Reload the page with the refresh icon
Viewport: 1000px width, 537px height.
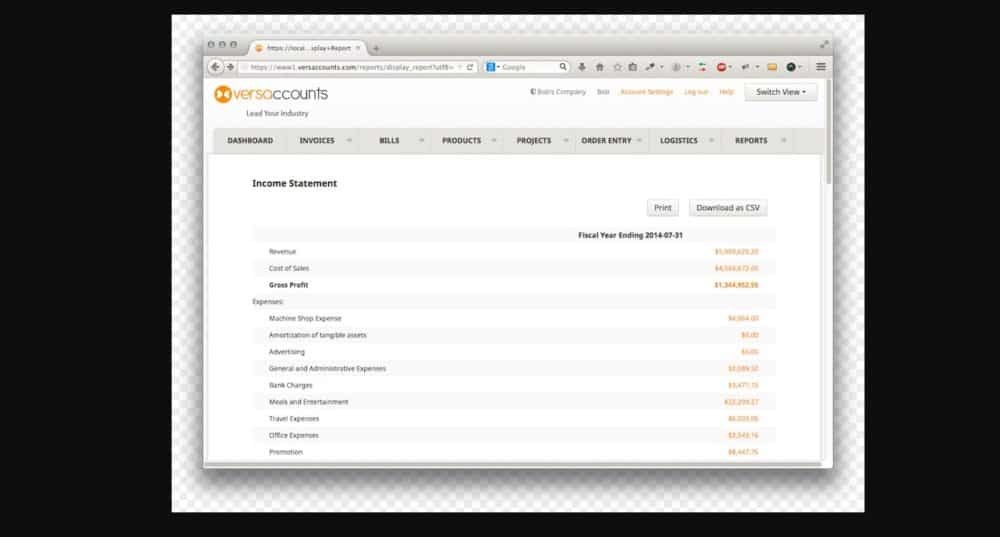[470, 67]
